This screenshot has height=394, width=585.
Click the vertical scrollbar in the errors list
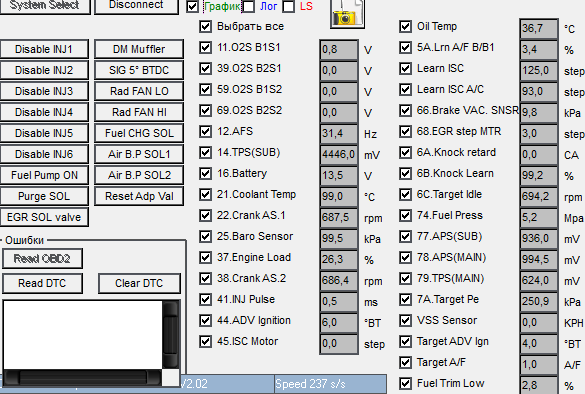(x=171, y=335)
